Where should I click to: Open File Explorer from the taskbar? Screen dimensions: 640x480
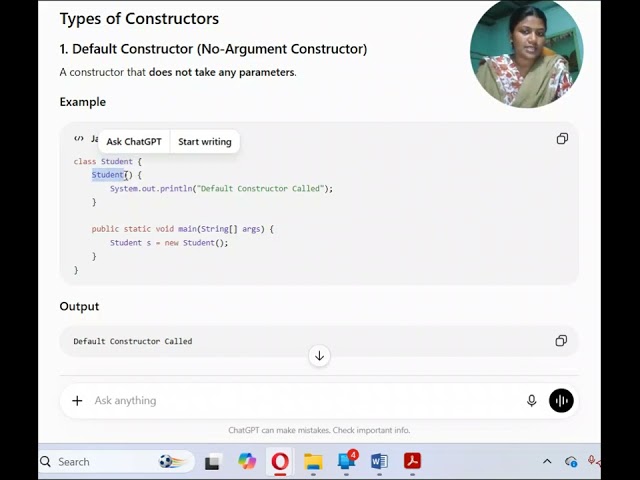point(313,462)
